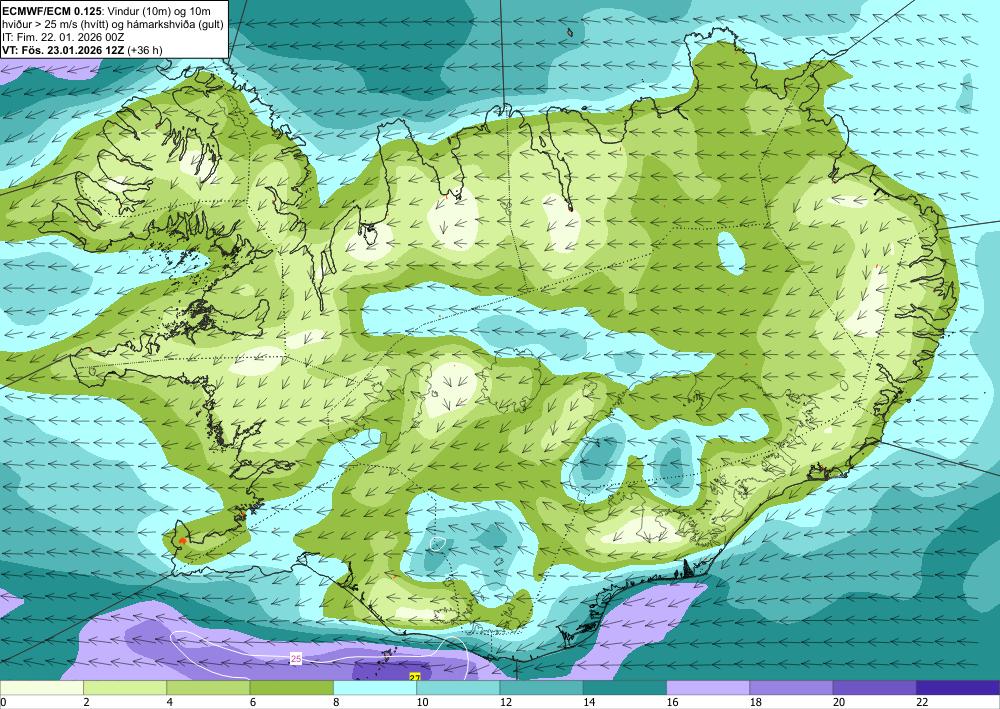Click the 20–22 m/s violet legend swatch
The width and height of the screenshot is (1000, 709).
click(x=874, y=688)
